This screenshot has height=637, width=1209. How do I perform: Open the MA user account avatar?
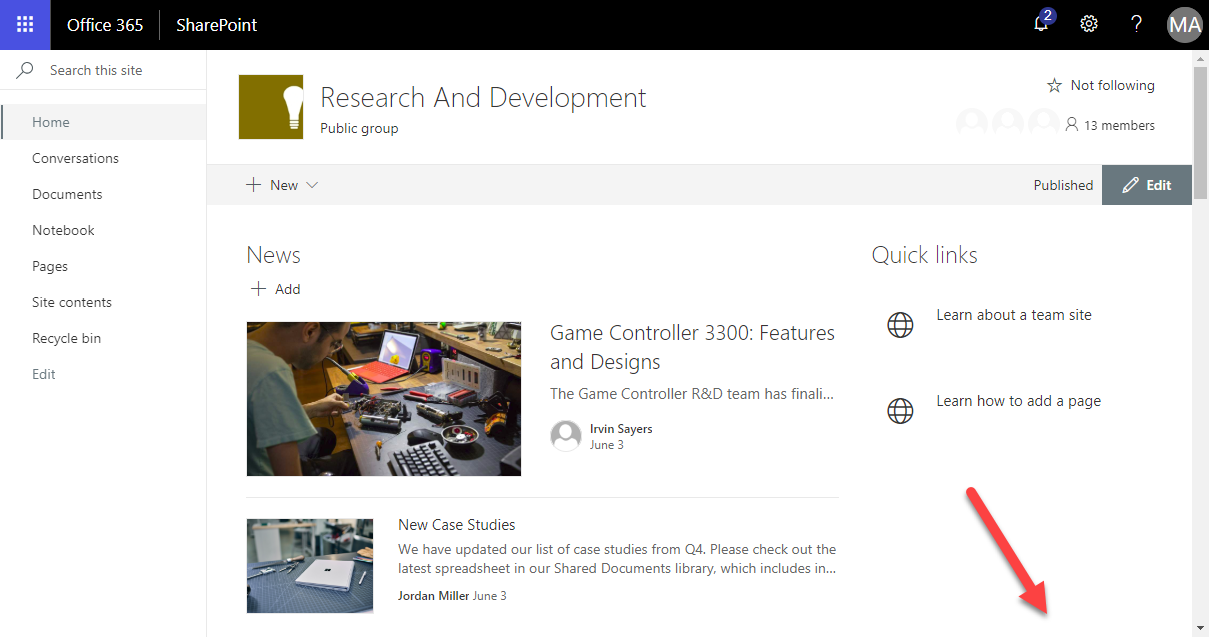[x=1184, y=25]
